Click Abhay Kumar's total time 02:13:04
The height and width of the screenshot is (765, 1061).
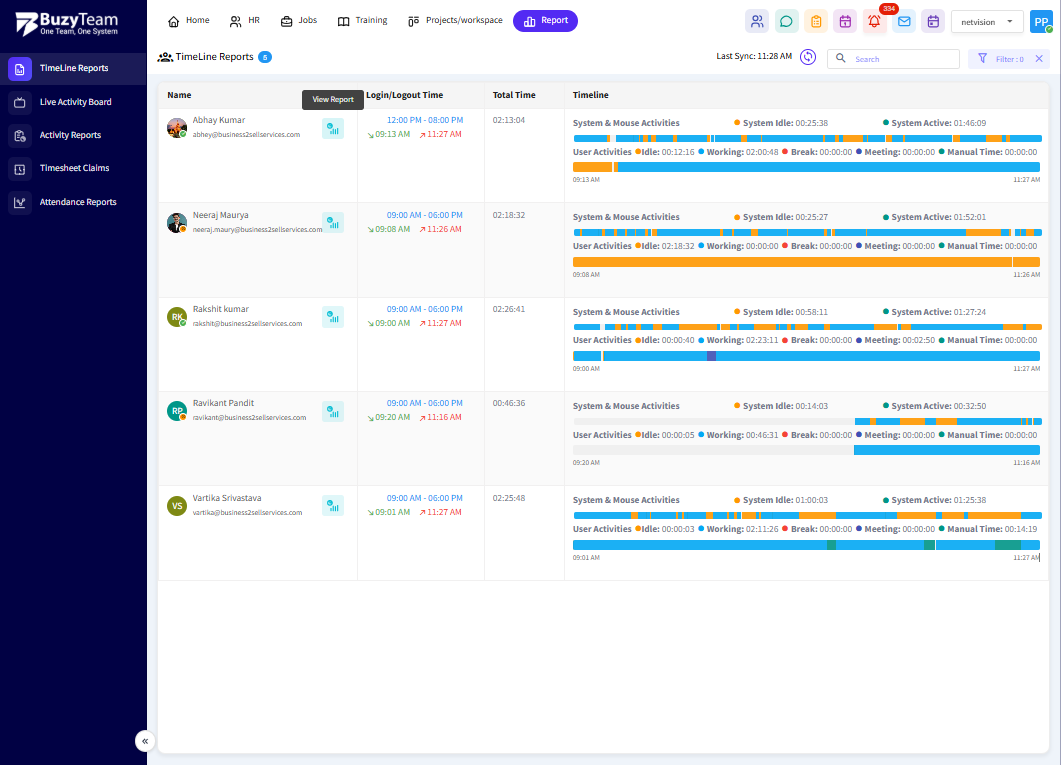point(509,120)
